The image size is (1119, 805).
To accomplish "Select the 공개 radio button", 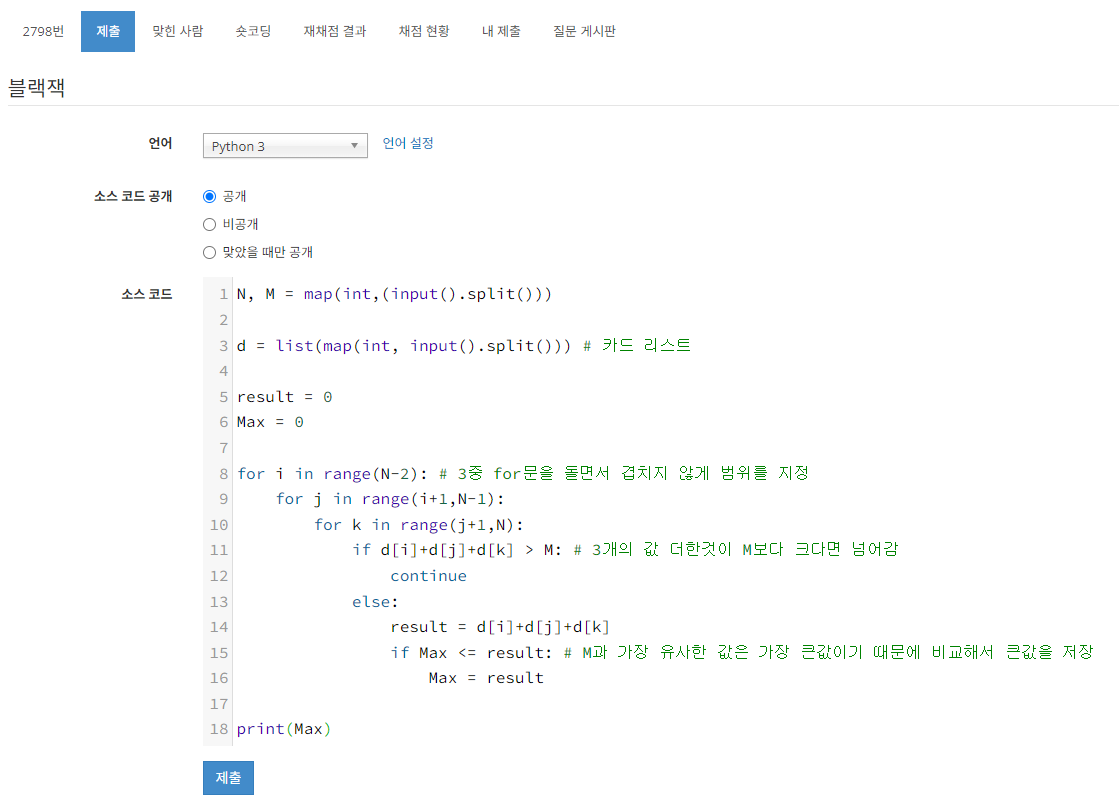I will coord(209,196).
